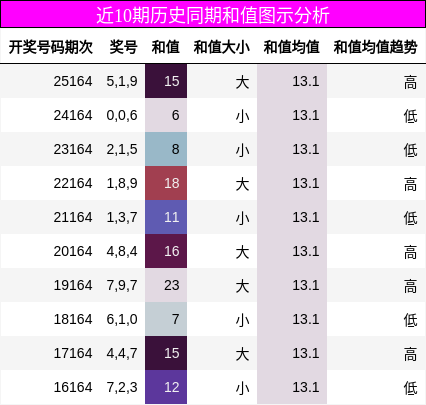Select winning numbers 2,1,5
The height and width of the screenshot is (405, 426).
tap(122, 150)
